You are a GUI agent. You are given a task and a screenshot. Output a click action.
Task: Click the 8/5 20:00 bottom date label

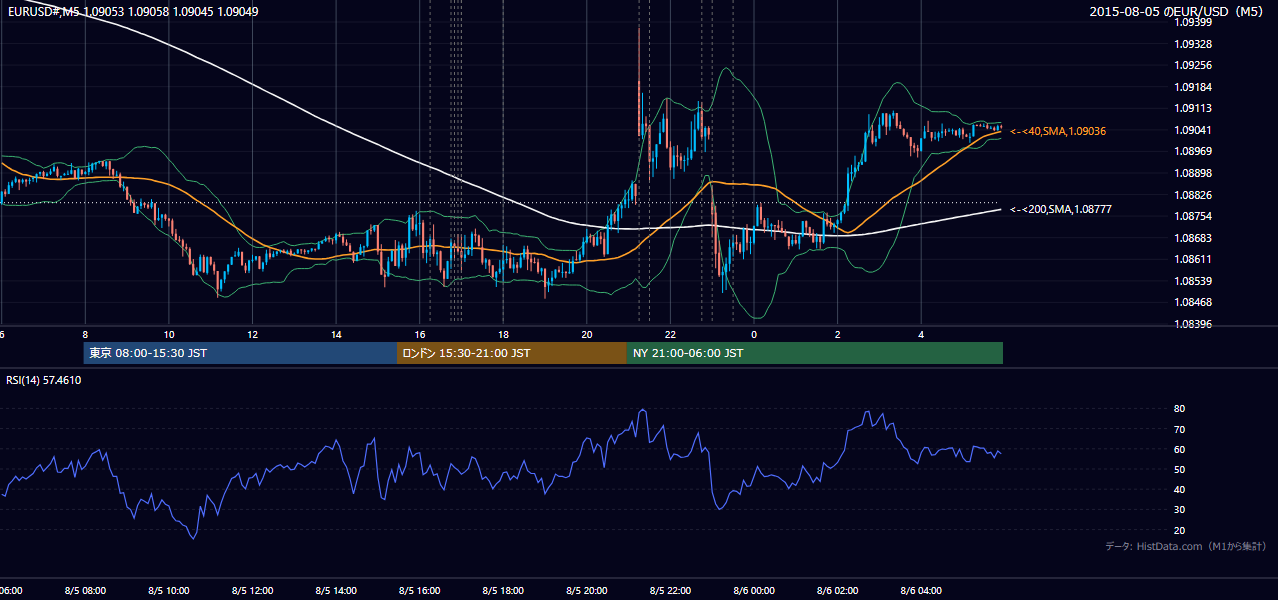coord(586,591)
